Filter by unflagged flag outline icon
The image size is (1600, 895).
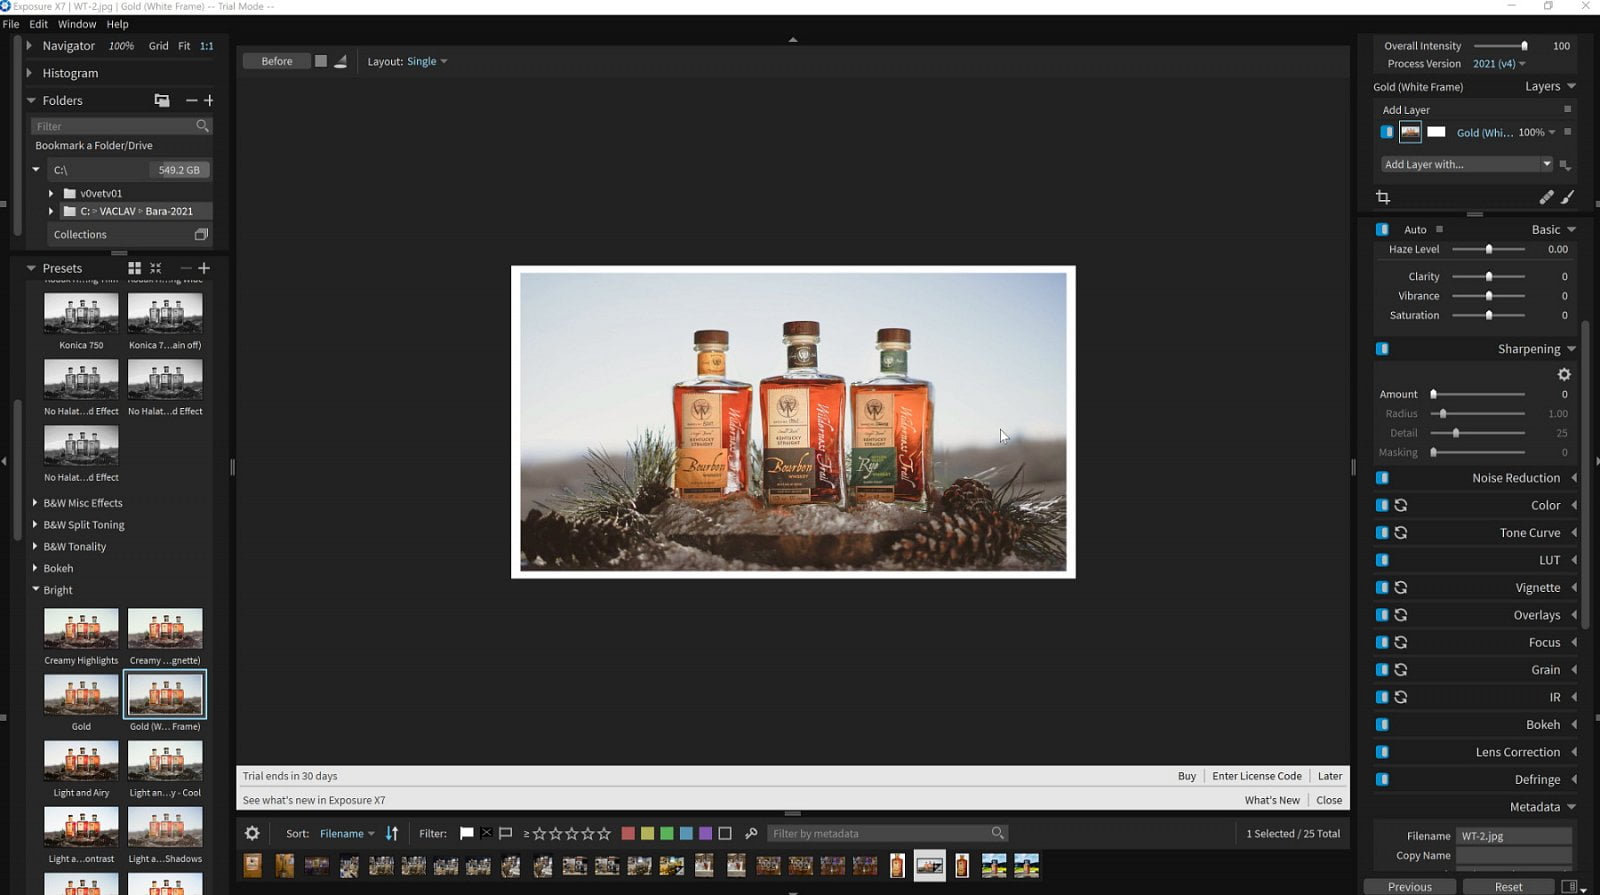point(506,833)
